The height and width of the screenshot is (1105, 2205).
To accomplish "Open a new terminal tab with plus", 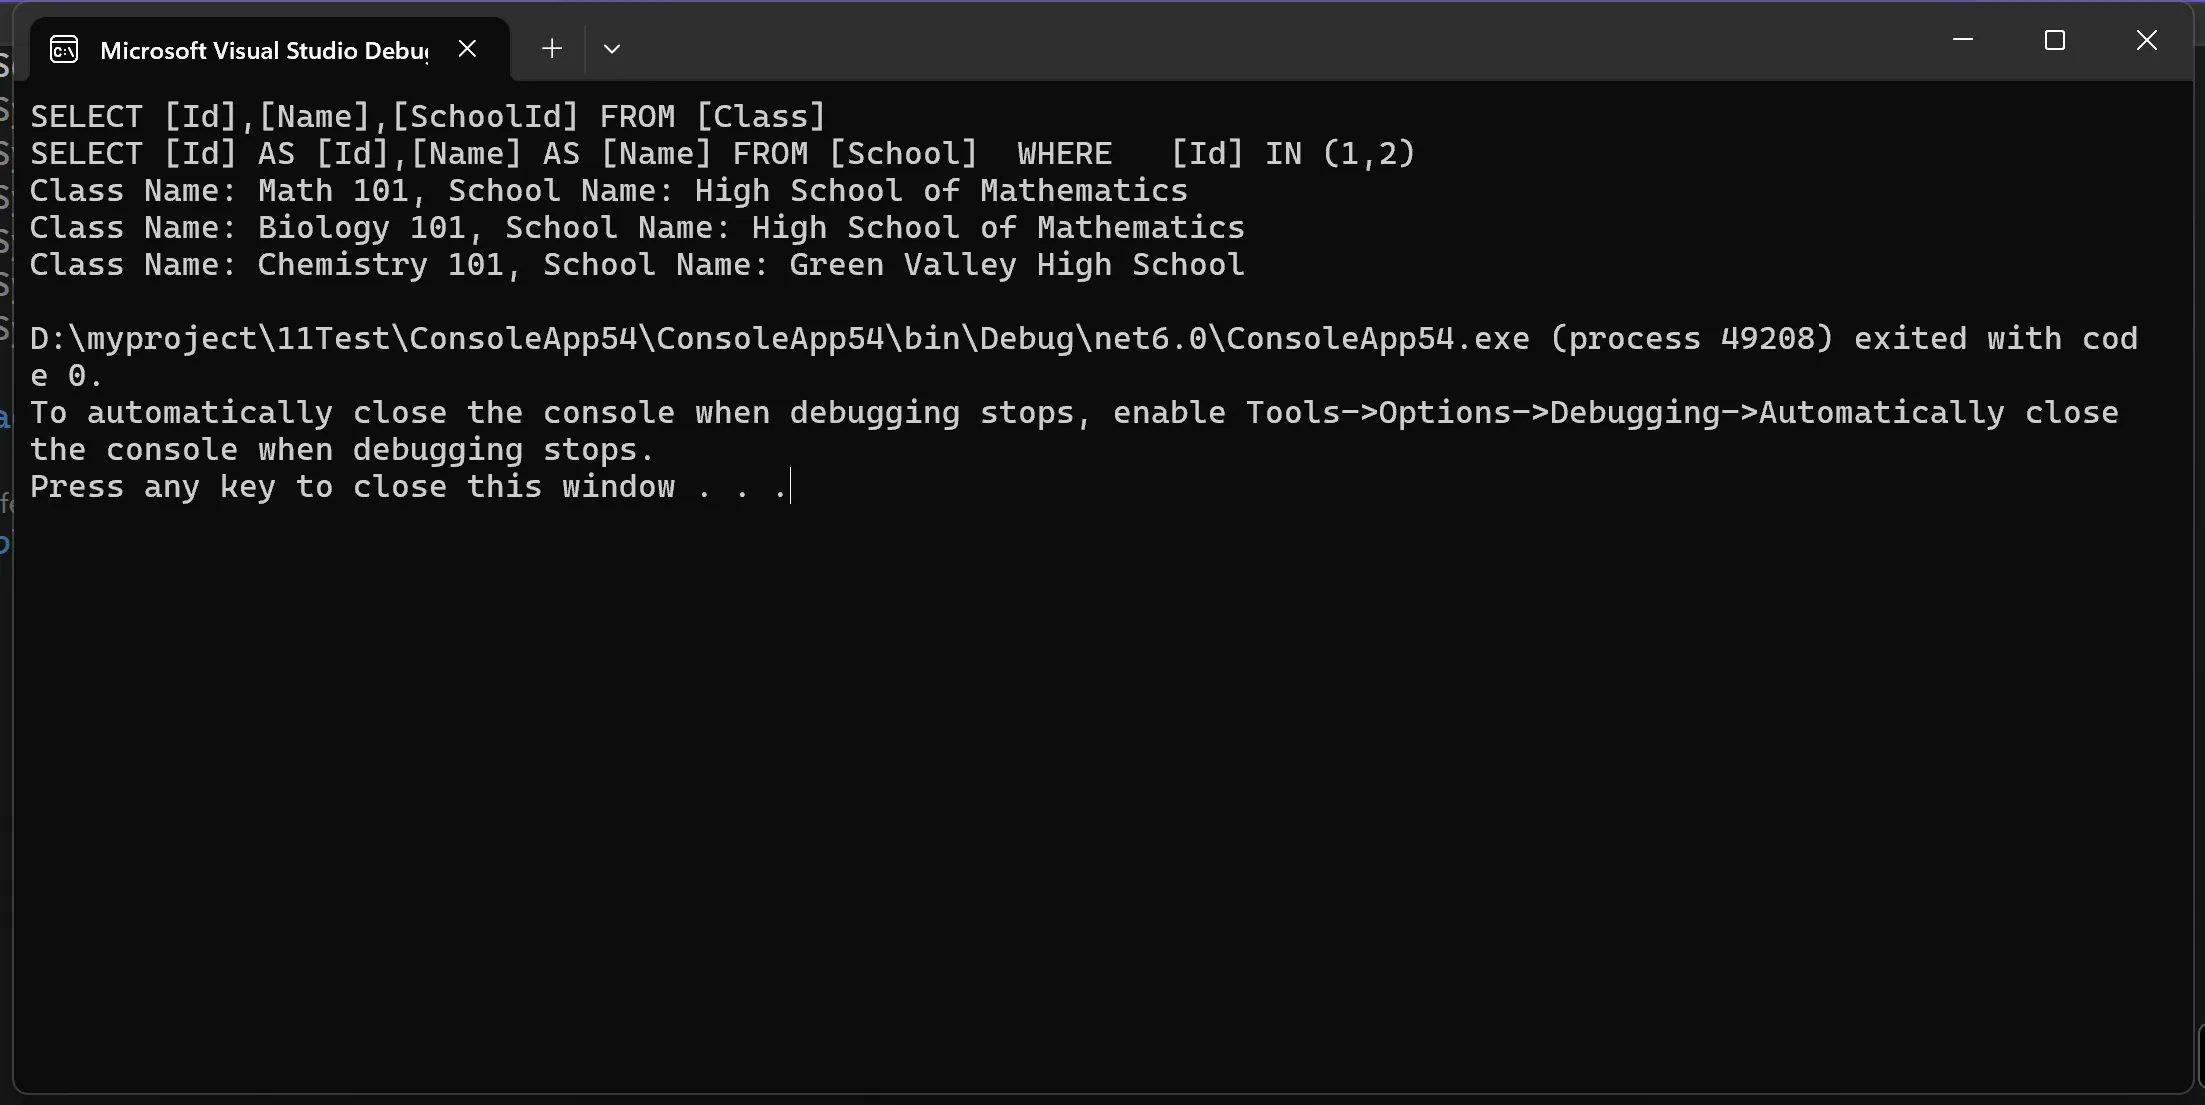I will [552, 49].
